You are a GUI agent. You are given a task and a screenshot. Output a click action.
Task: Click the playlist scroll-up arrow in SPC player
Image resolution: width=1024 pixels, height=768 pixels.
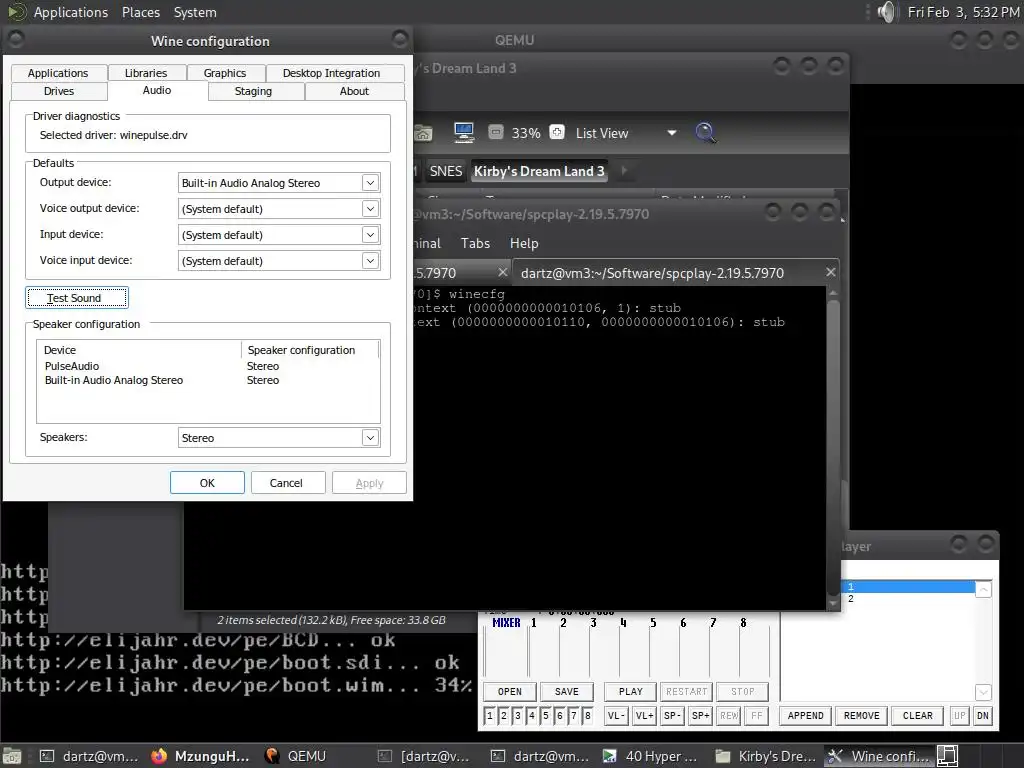(x=984, y=590)
